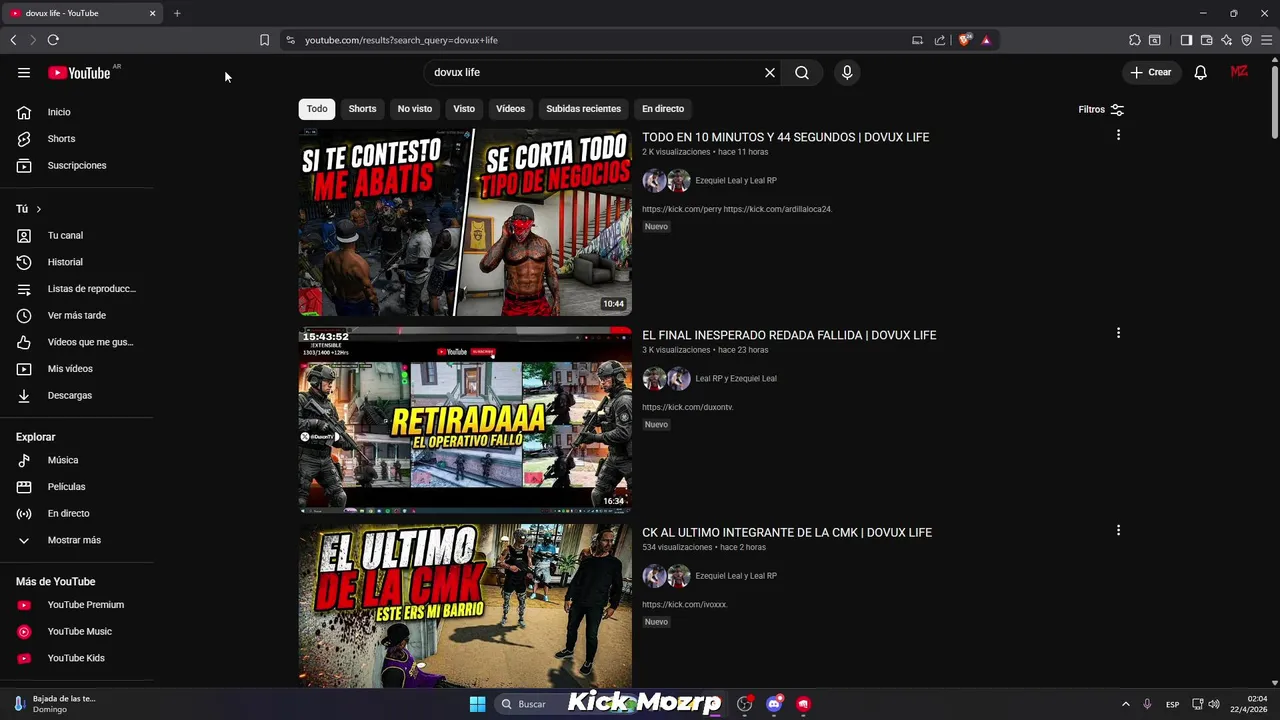Open notifications bell

click(1200, 73)
